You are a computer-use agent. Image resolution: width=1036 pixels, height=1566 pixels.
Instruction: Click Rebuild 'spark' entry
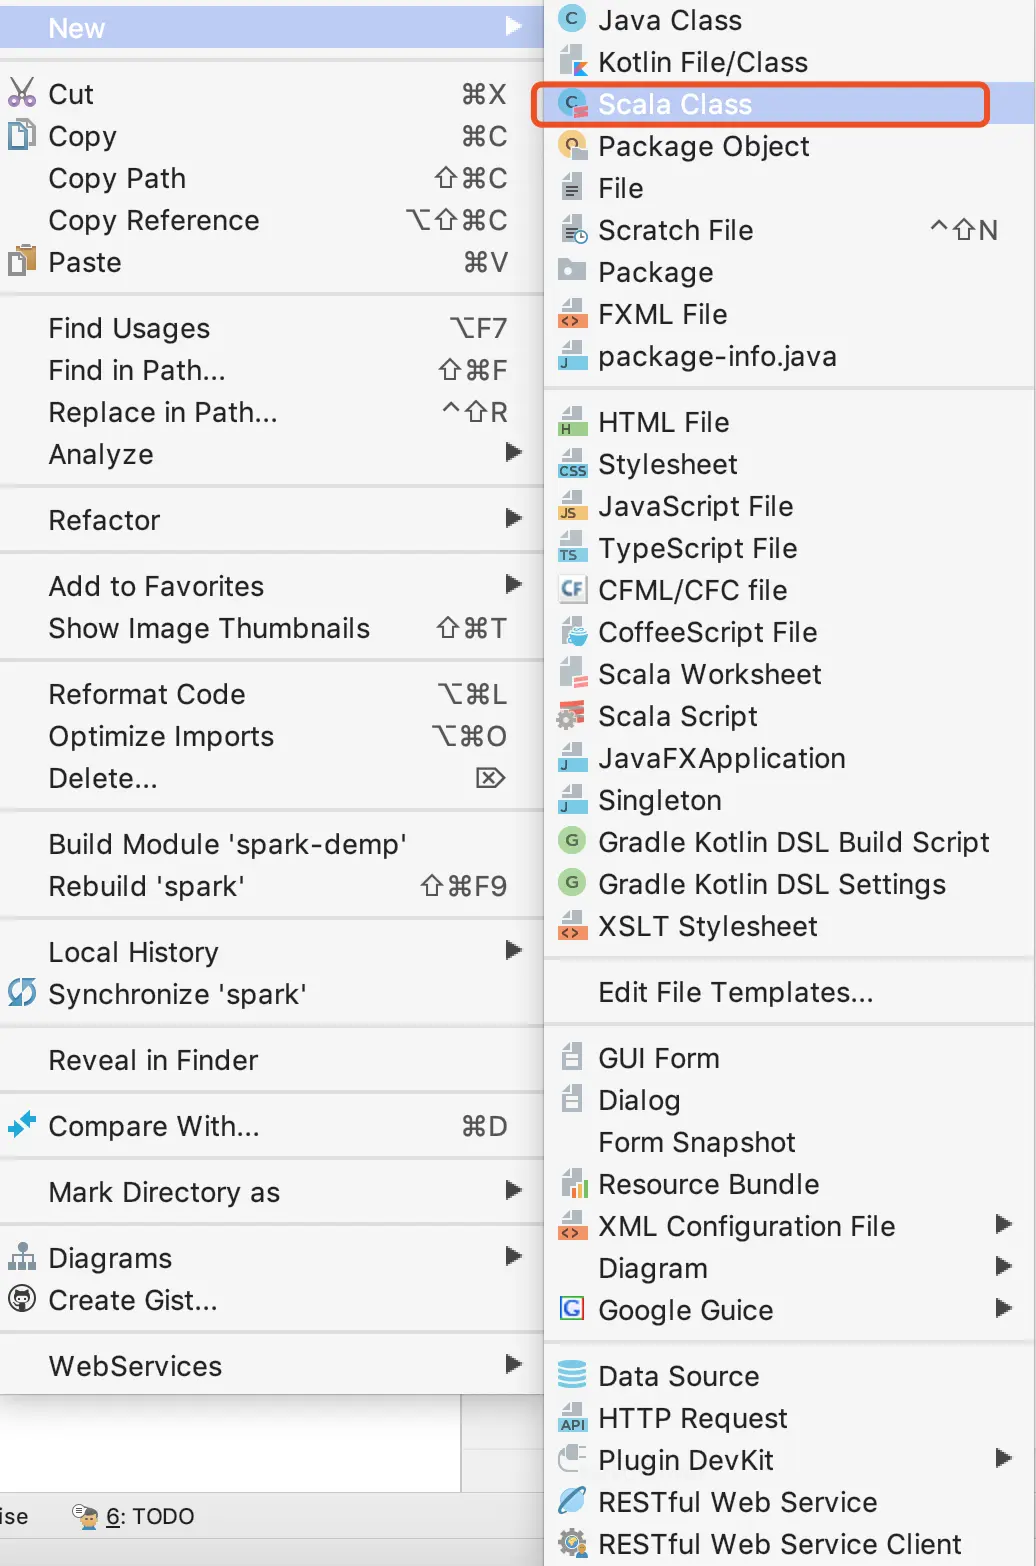146,886
